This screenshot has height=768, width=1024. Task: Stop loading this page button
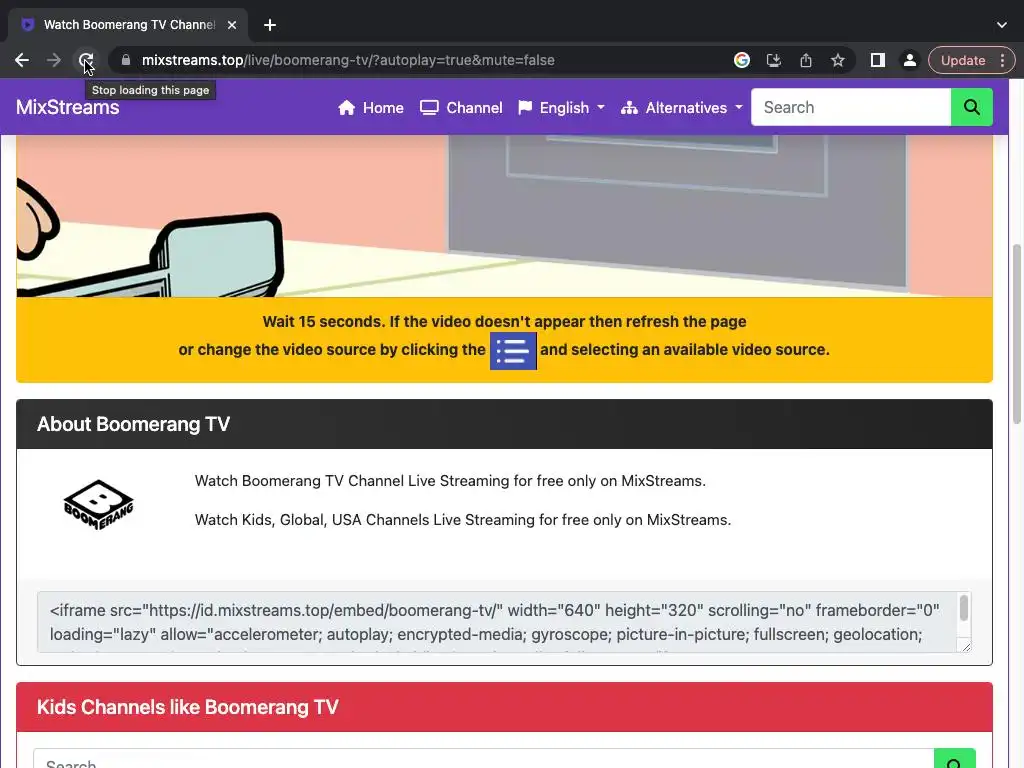(x=86, y=60)
